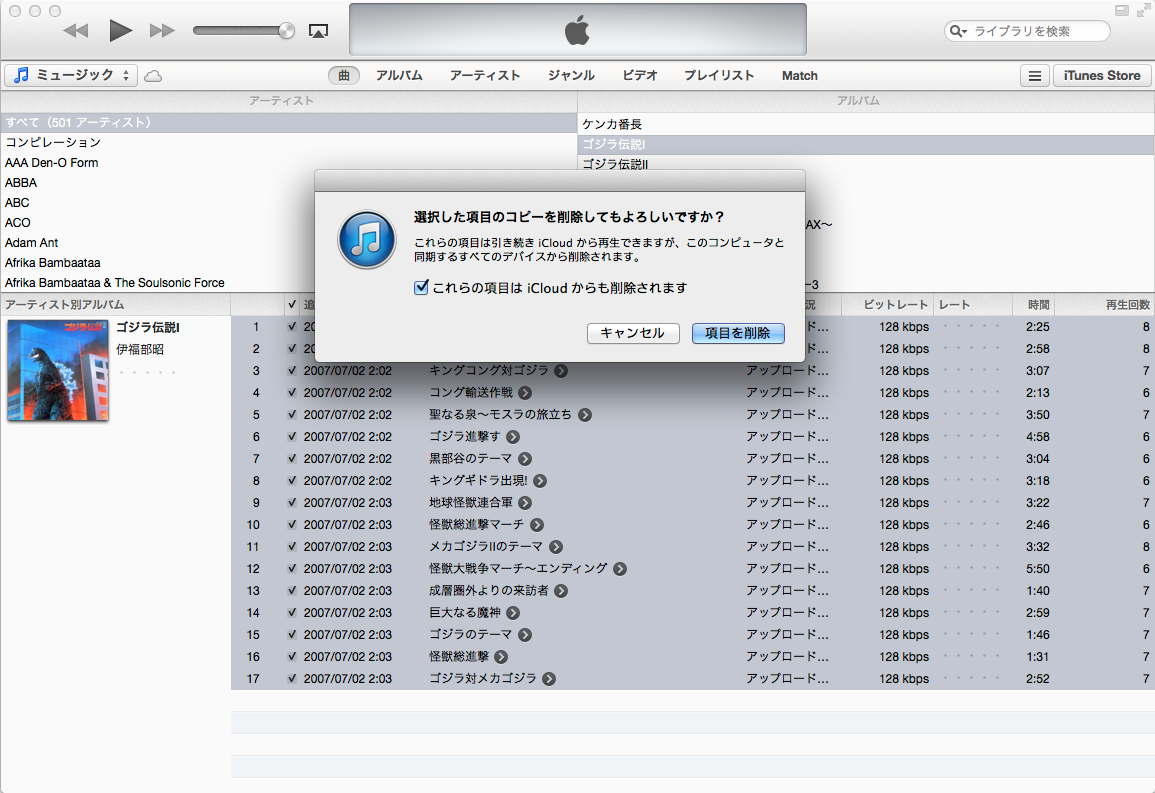
Task: Select すべて (501 アーティスト) row
Action: pyautogui.click(x=289, y=122)
